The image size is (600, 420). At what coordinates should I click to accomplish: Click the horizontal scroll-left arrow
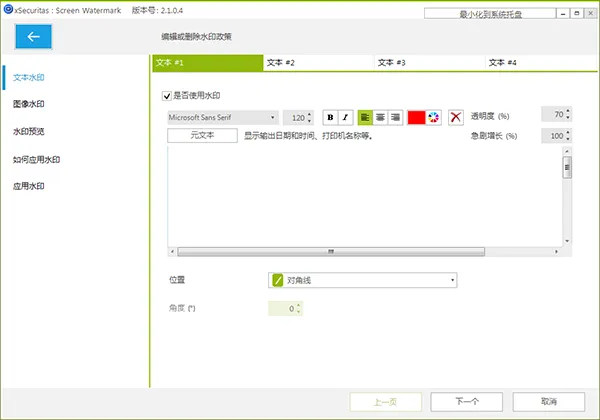tap(172, 252)
